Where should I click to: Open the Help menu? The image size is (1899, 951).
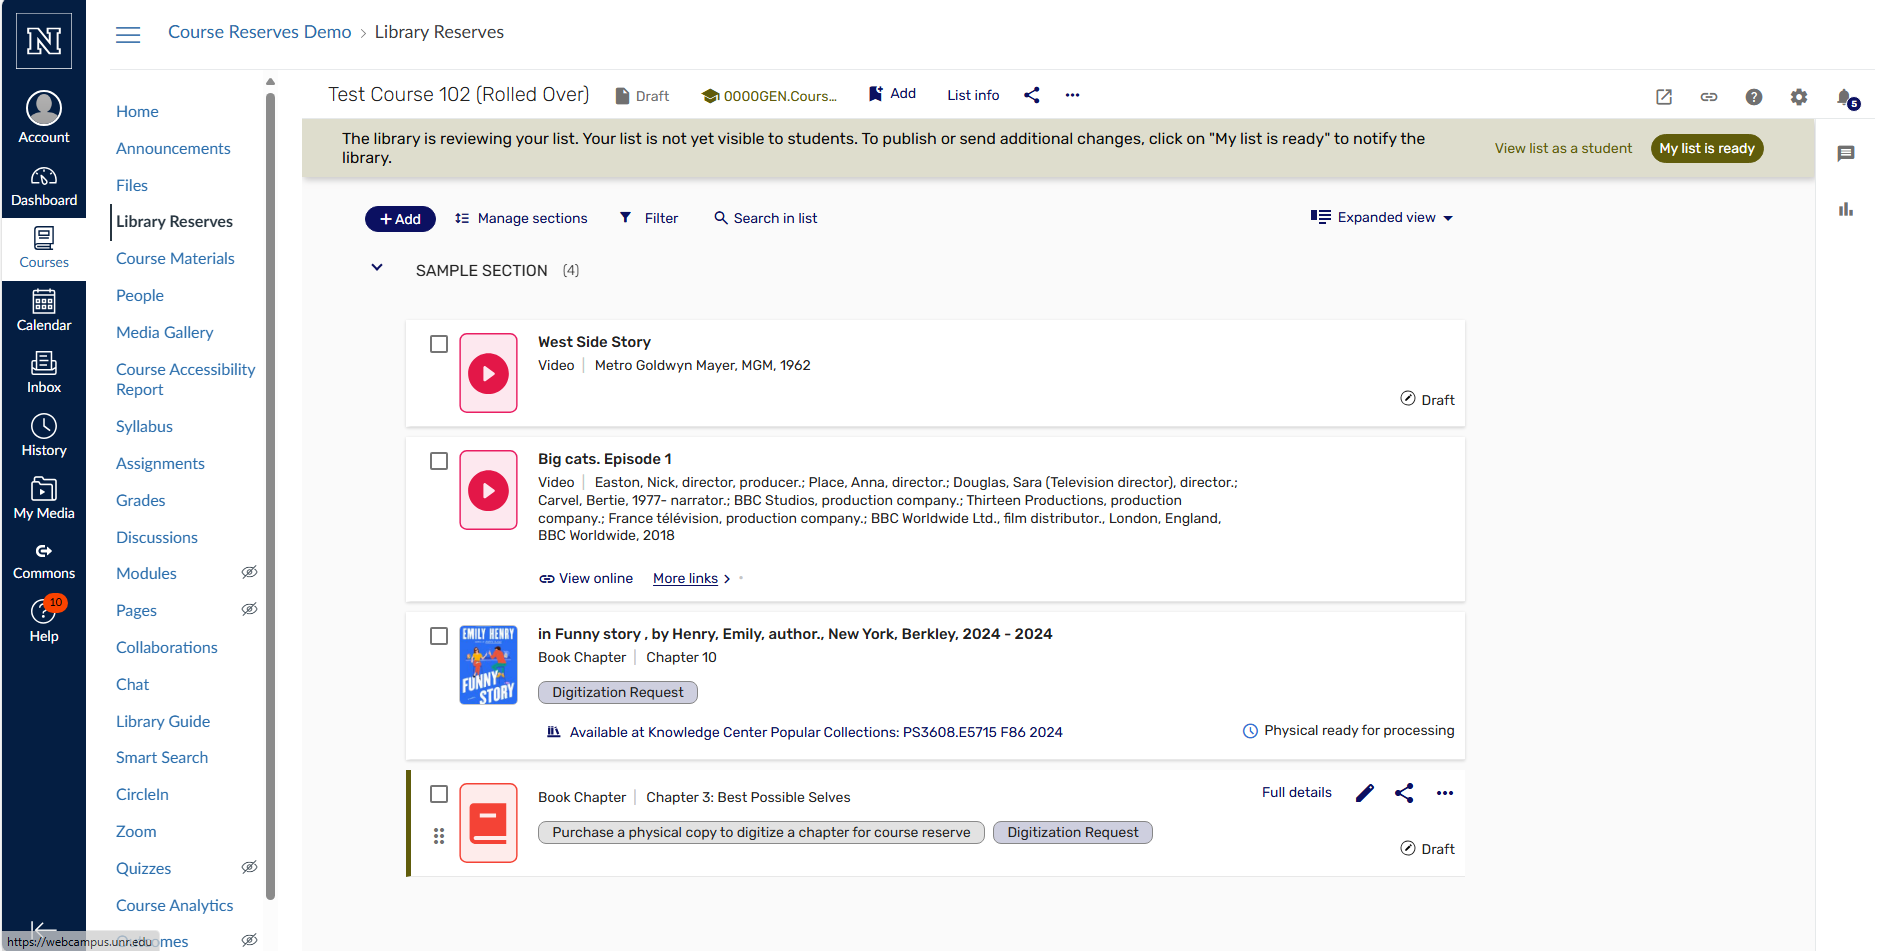[x=44, y=621]
